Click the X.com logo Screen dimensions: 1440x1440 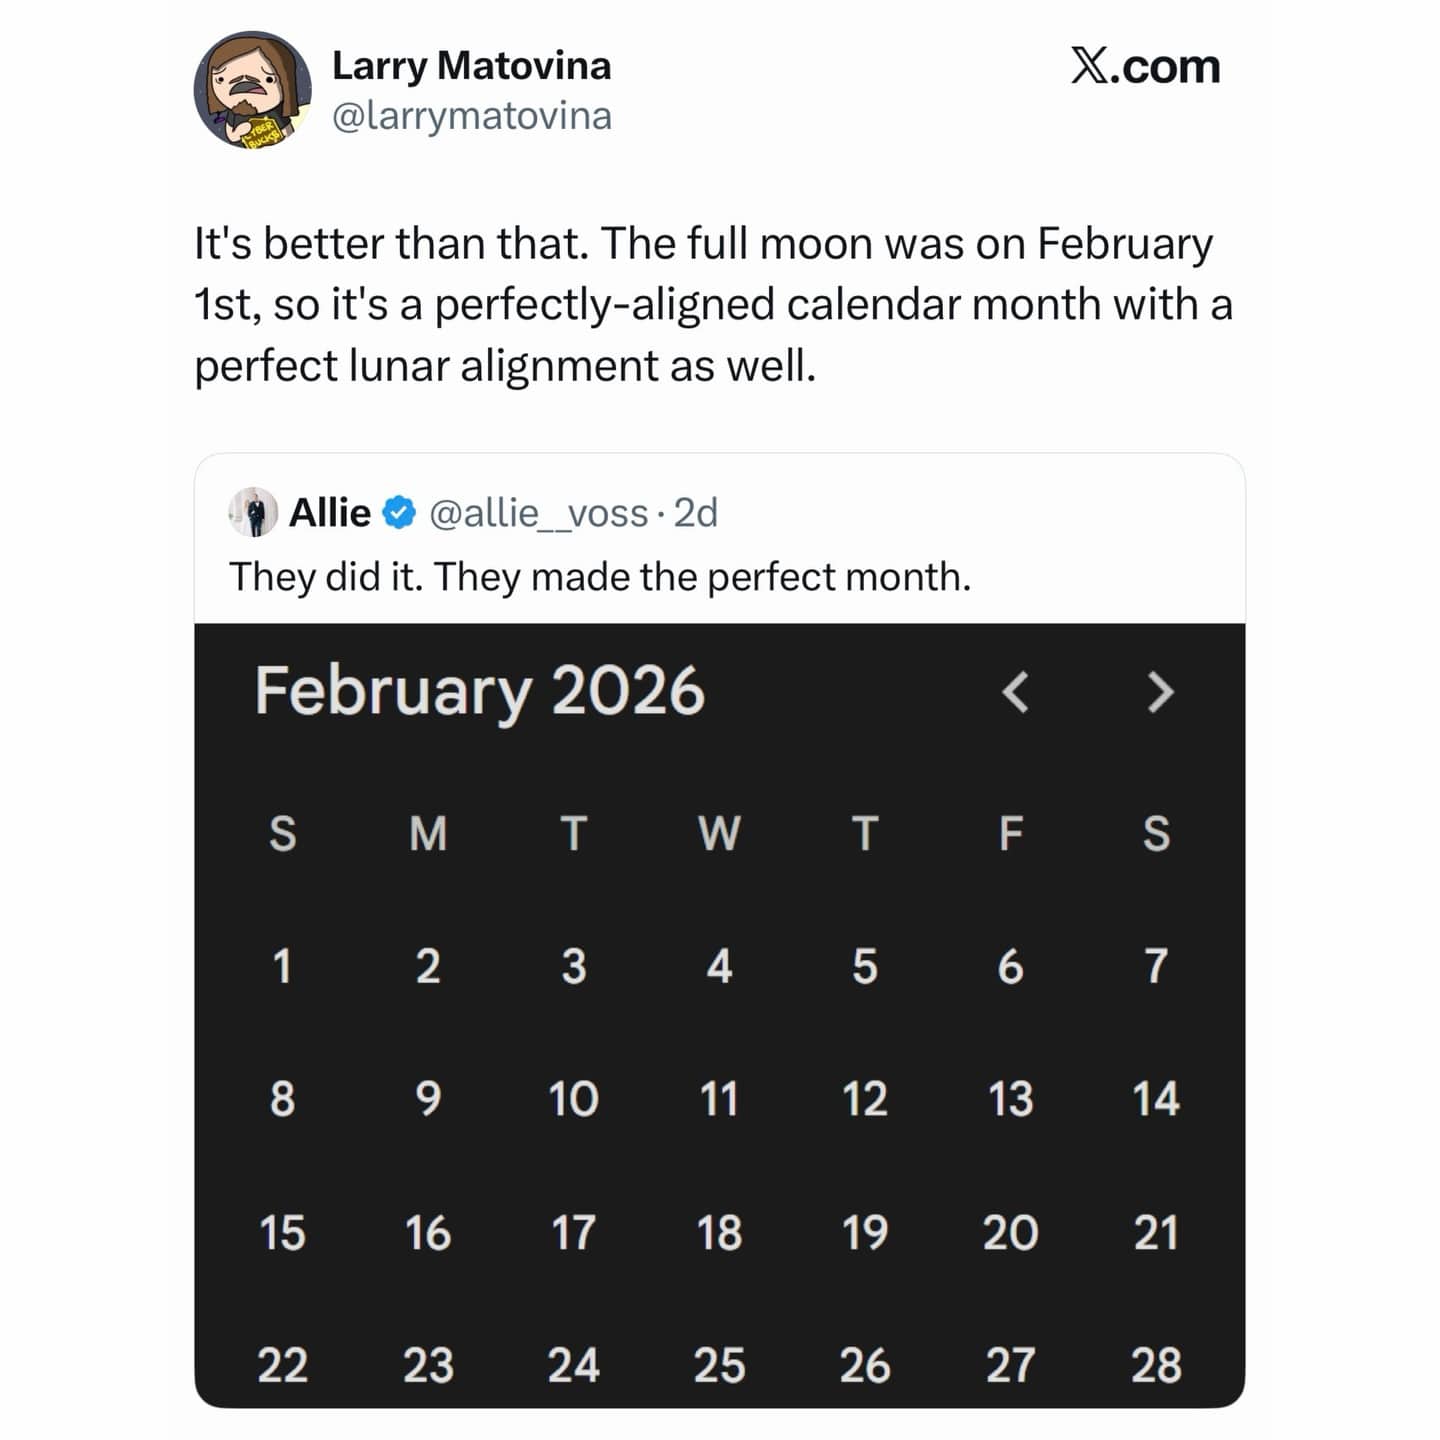1145,67
